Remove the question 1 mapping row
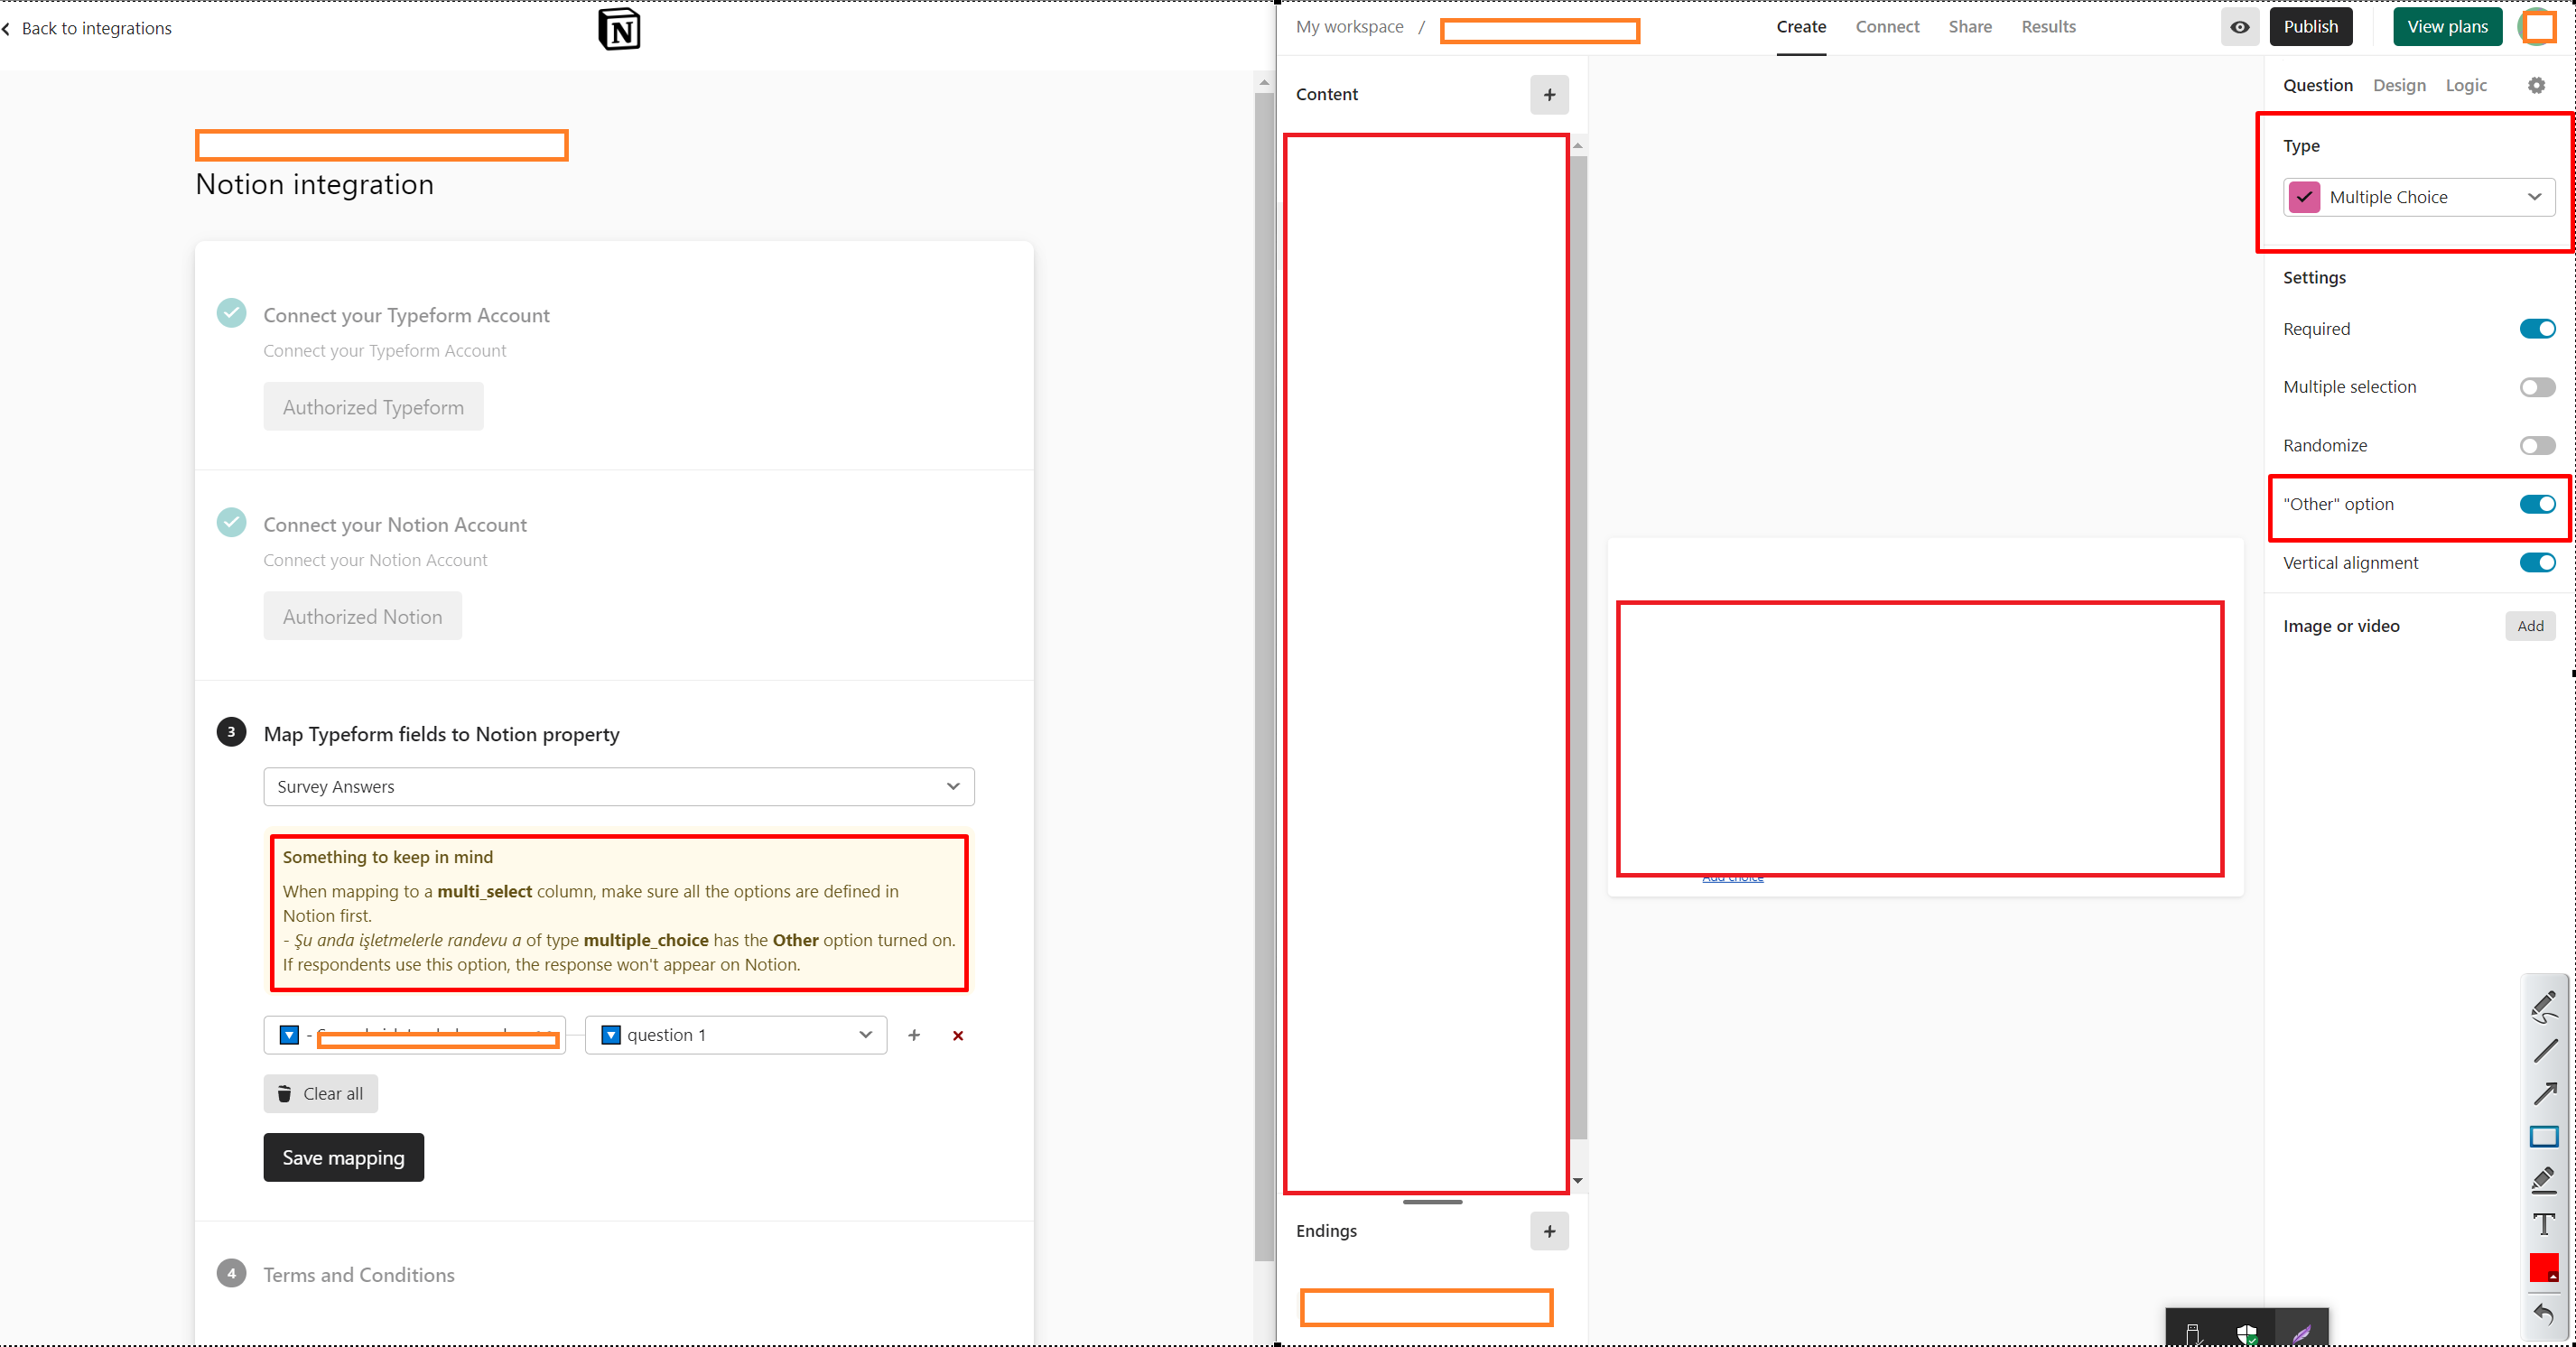The image size is (2576, 1347). click(958, 1035)
